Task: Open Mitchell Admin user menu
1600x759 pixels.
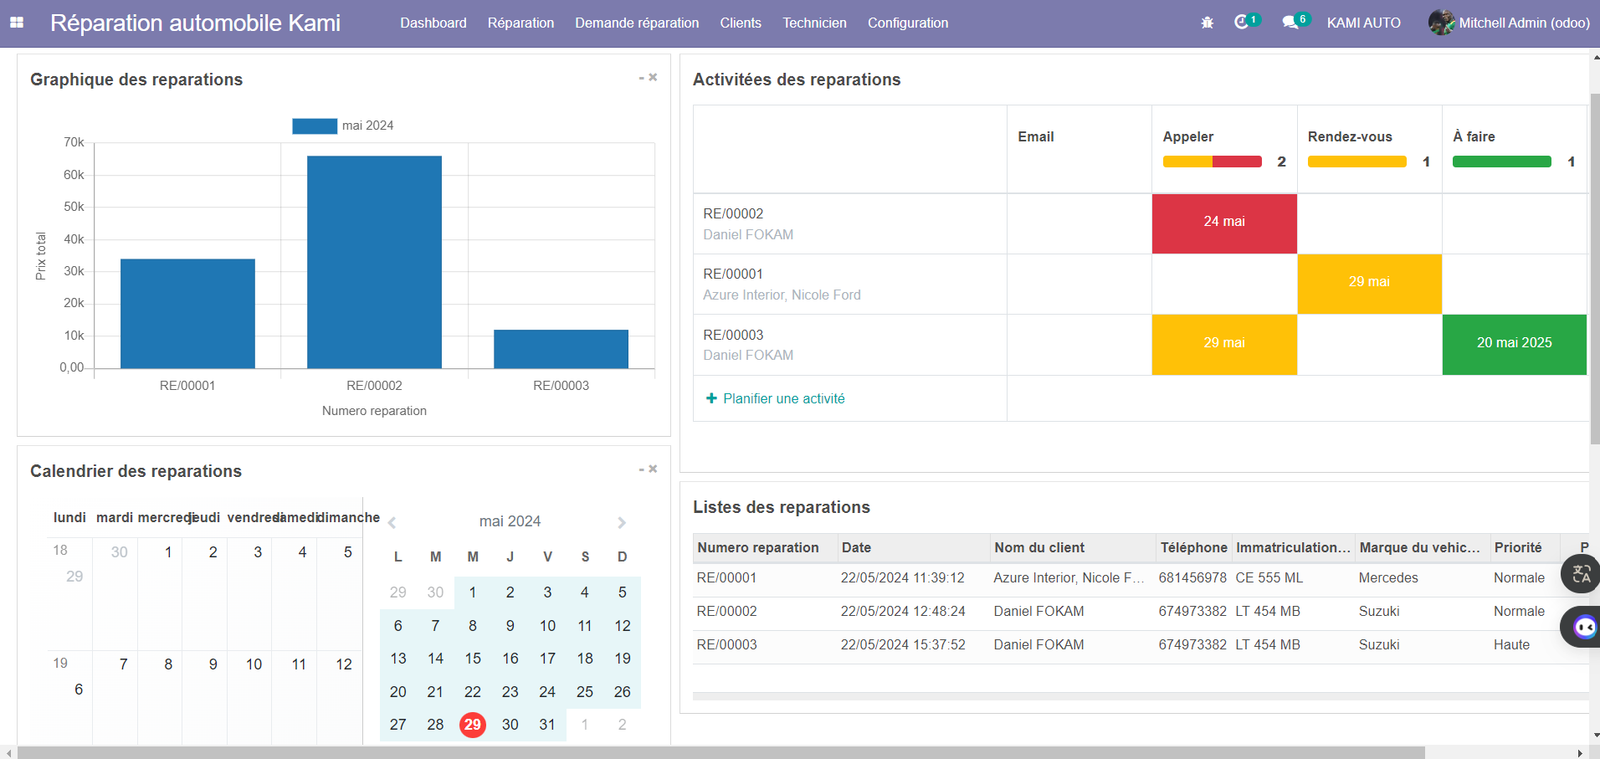Action: coord(1509,22)
